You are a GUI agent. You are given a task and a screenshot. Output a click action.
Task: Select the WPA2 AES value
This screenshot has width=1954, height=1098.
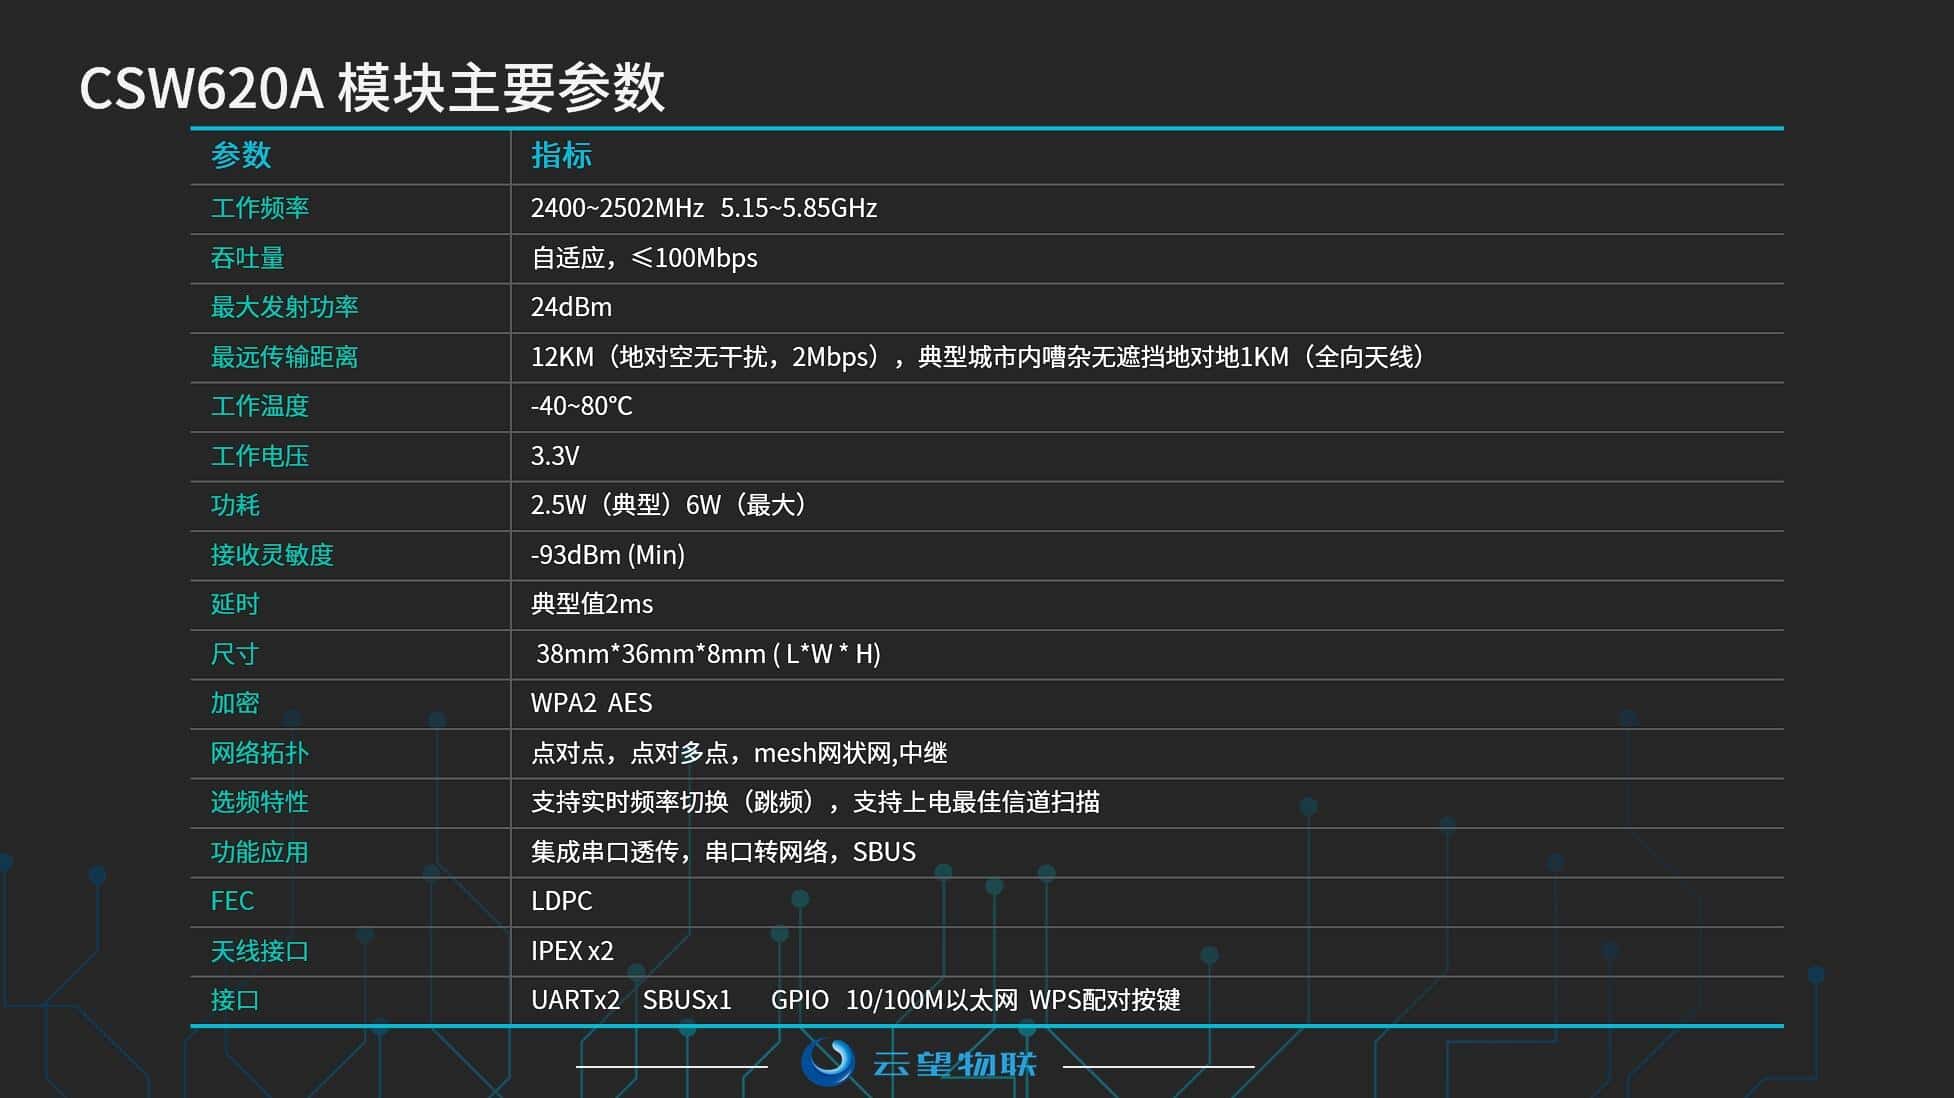coord(591,703)
